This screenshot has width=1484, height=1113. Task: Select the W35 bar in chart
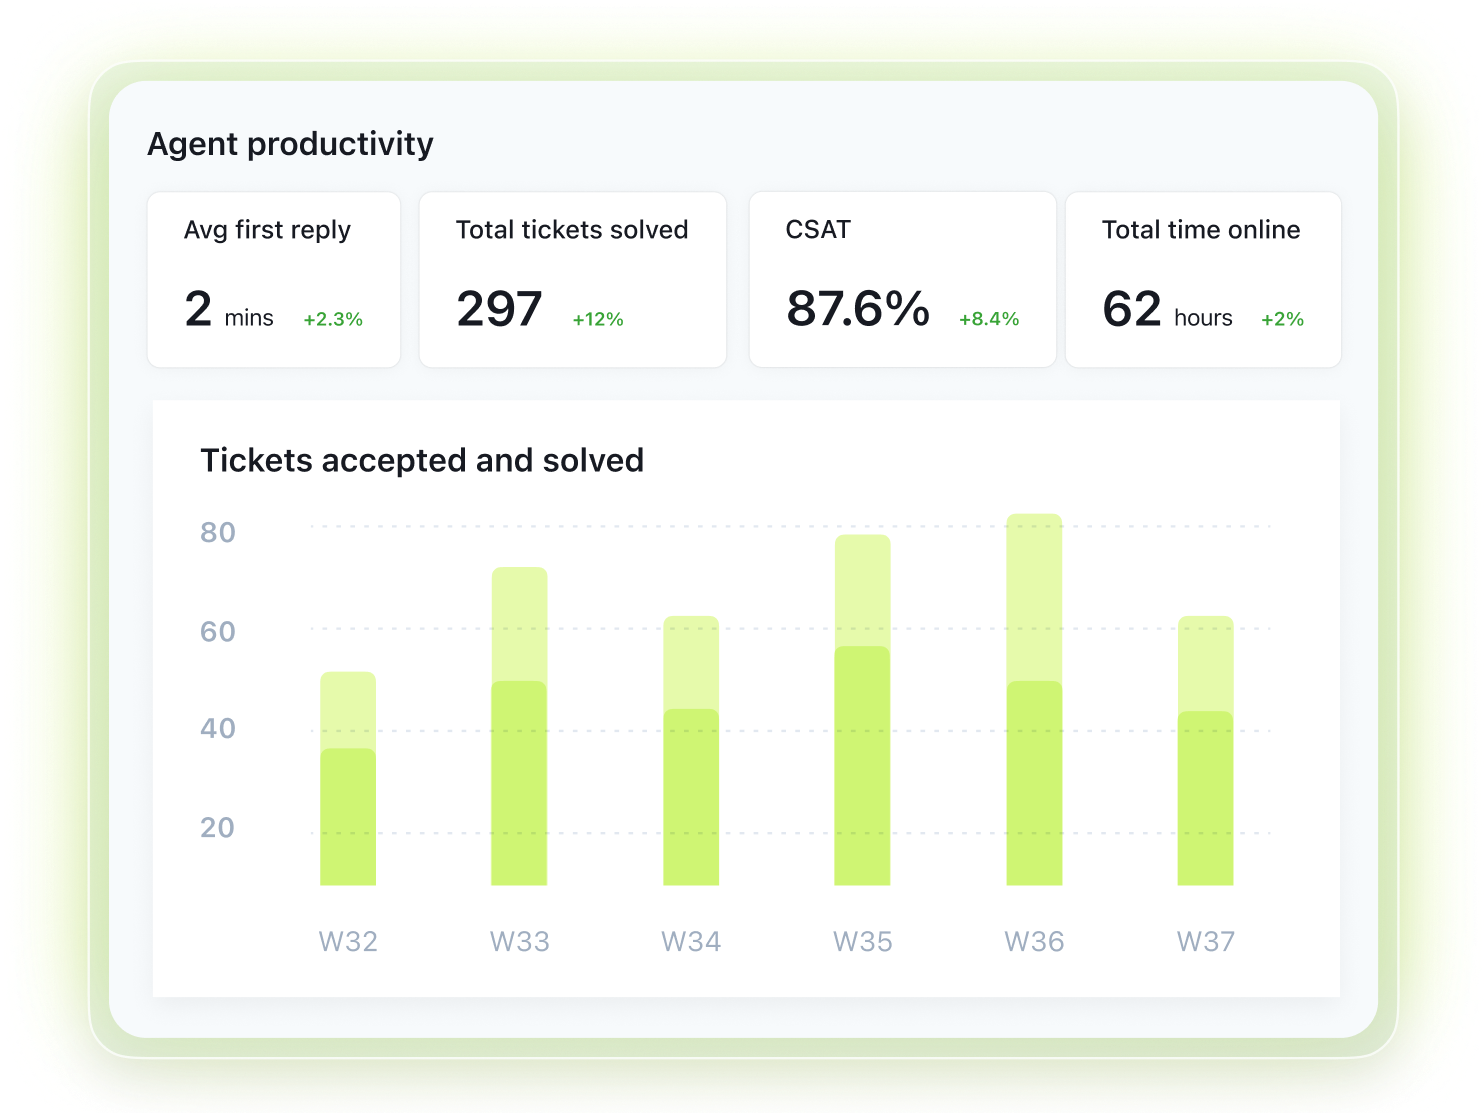click(862, 710)
